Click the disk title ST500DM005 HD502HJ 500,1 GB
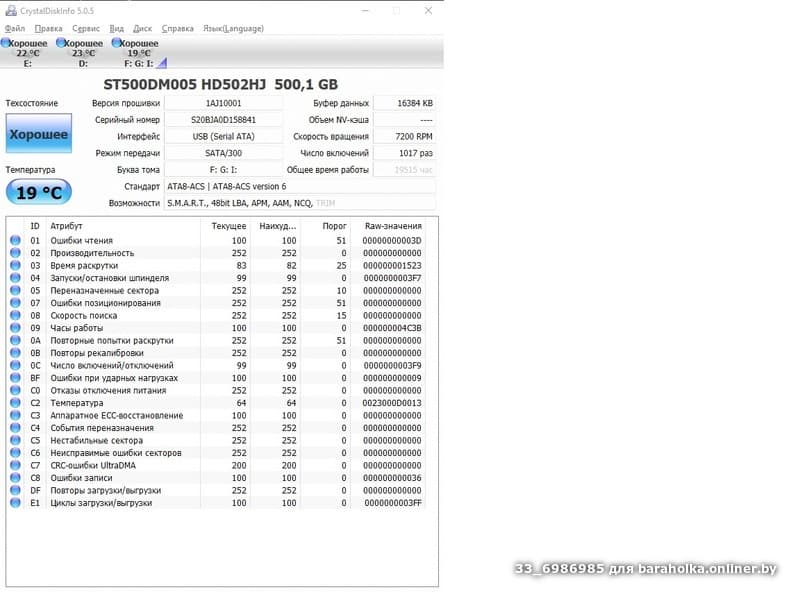 click(x=220, y=84)
